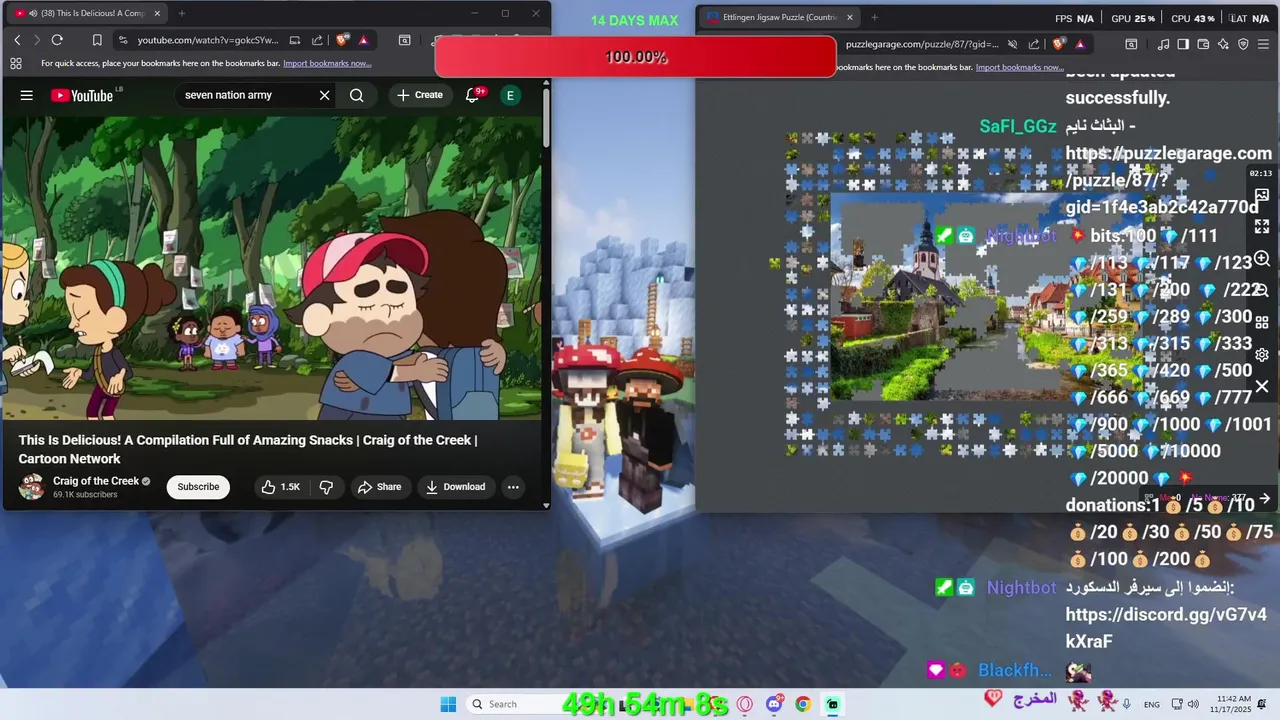Share the YouTube page URL icon

(317, 40)
